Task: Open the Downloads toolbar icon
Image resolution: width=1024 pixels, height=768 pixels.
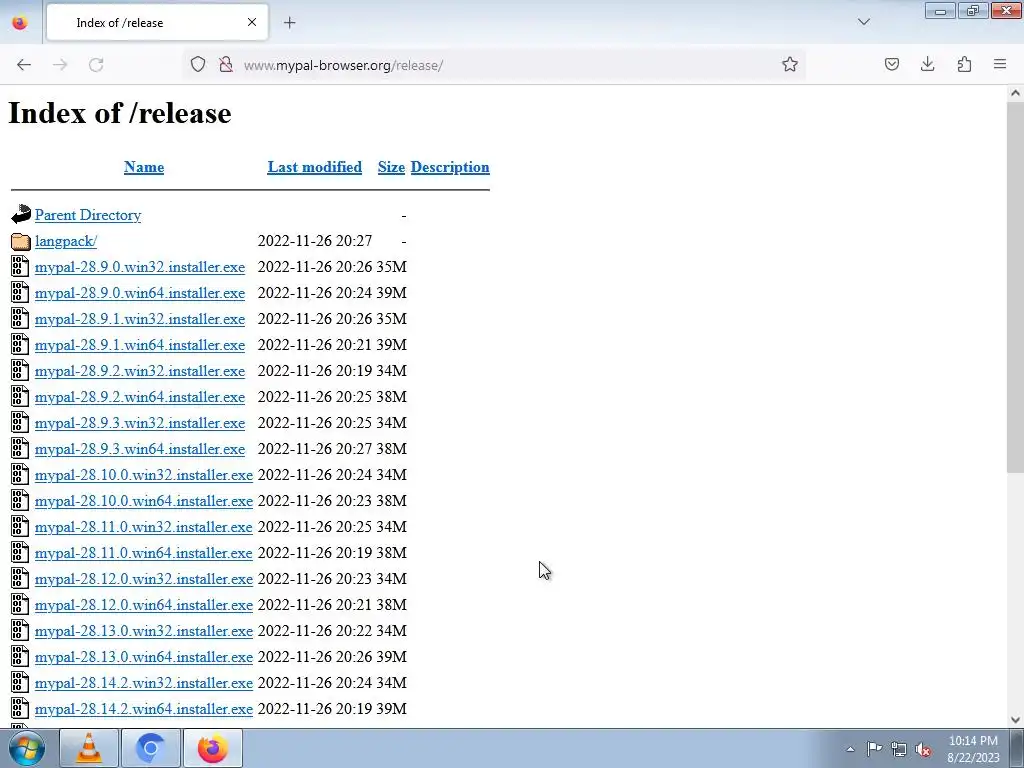Action: pyautogui.click(x=927, y=65)
